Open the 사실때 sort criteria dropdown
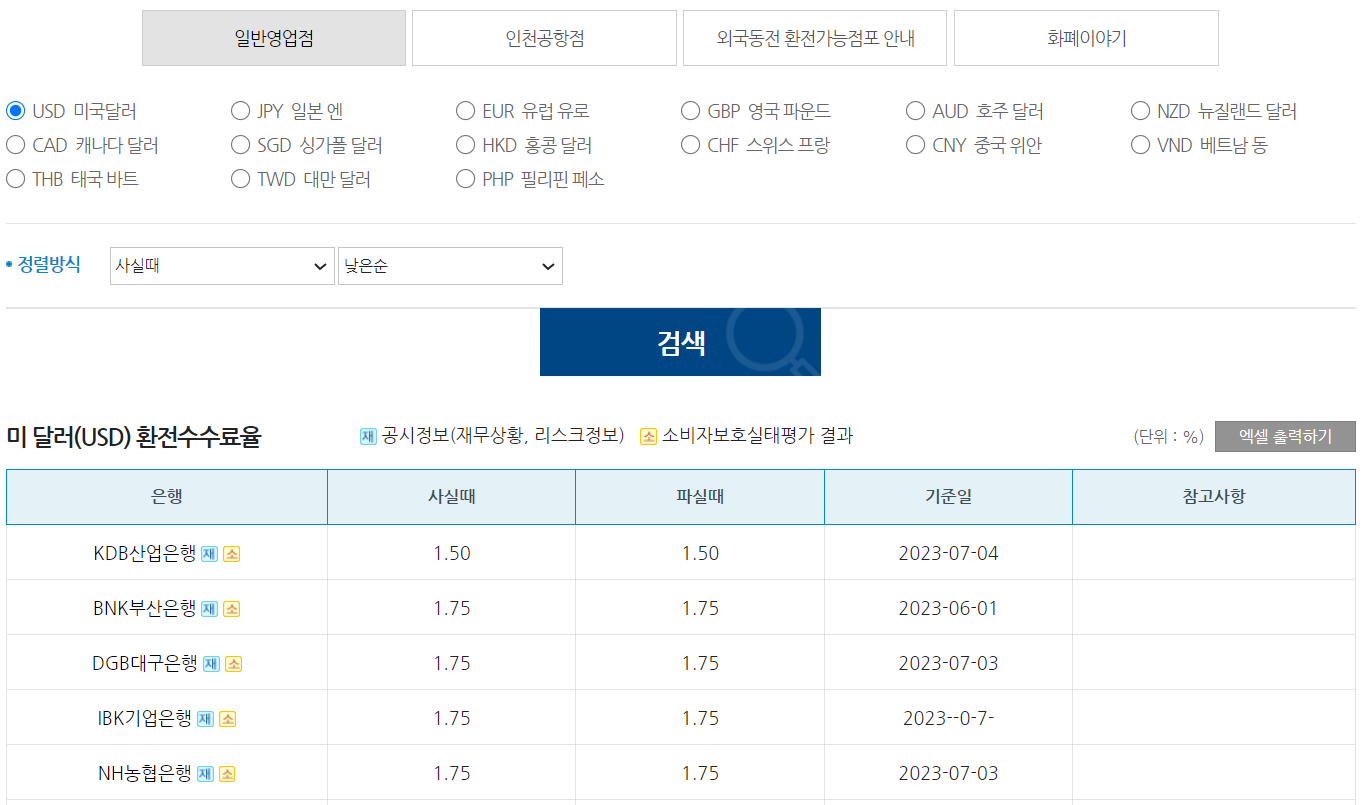The height and width of the screenshot is (805, 1363). pyautogui.click(x=222, y=266)
